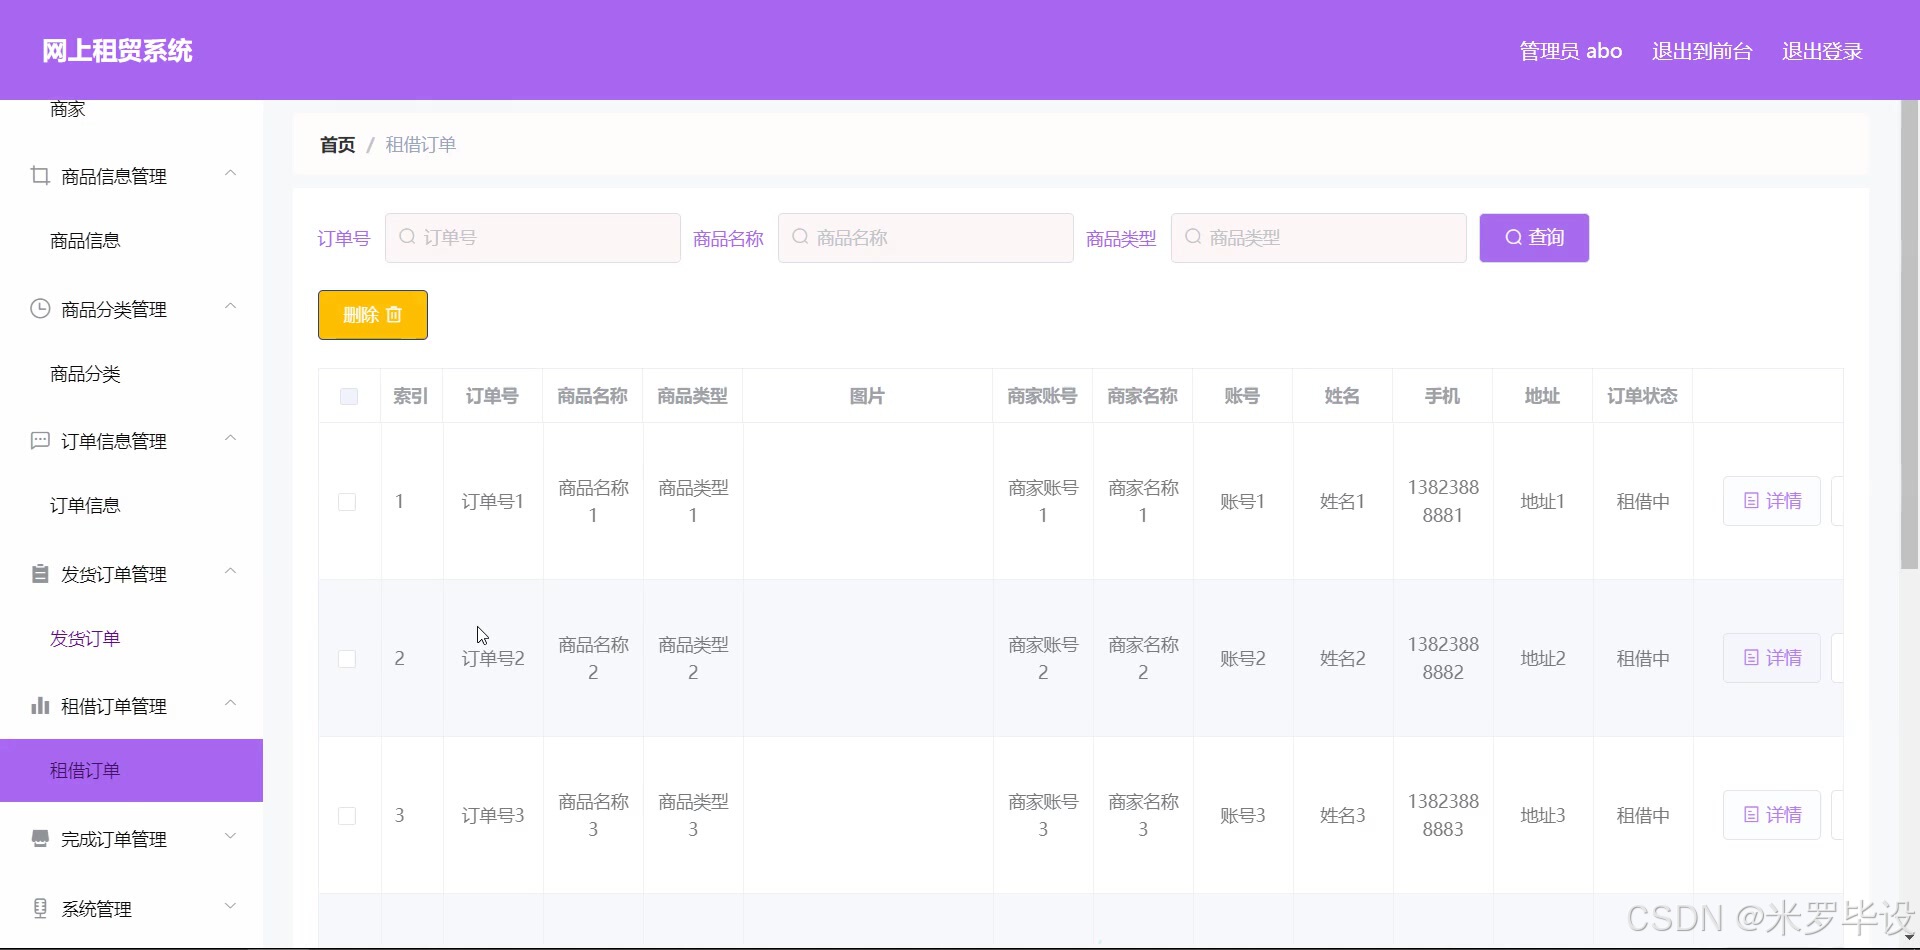The image size is (1920, 950).
Task: Click the vertical page scrollbar thumb
Action: (1909, 335)
